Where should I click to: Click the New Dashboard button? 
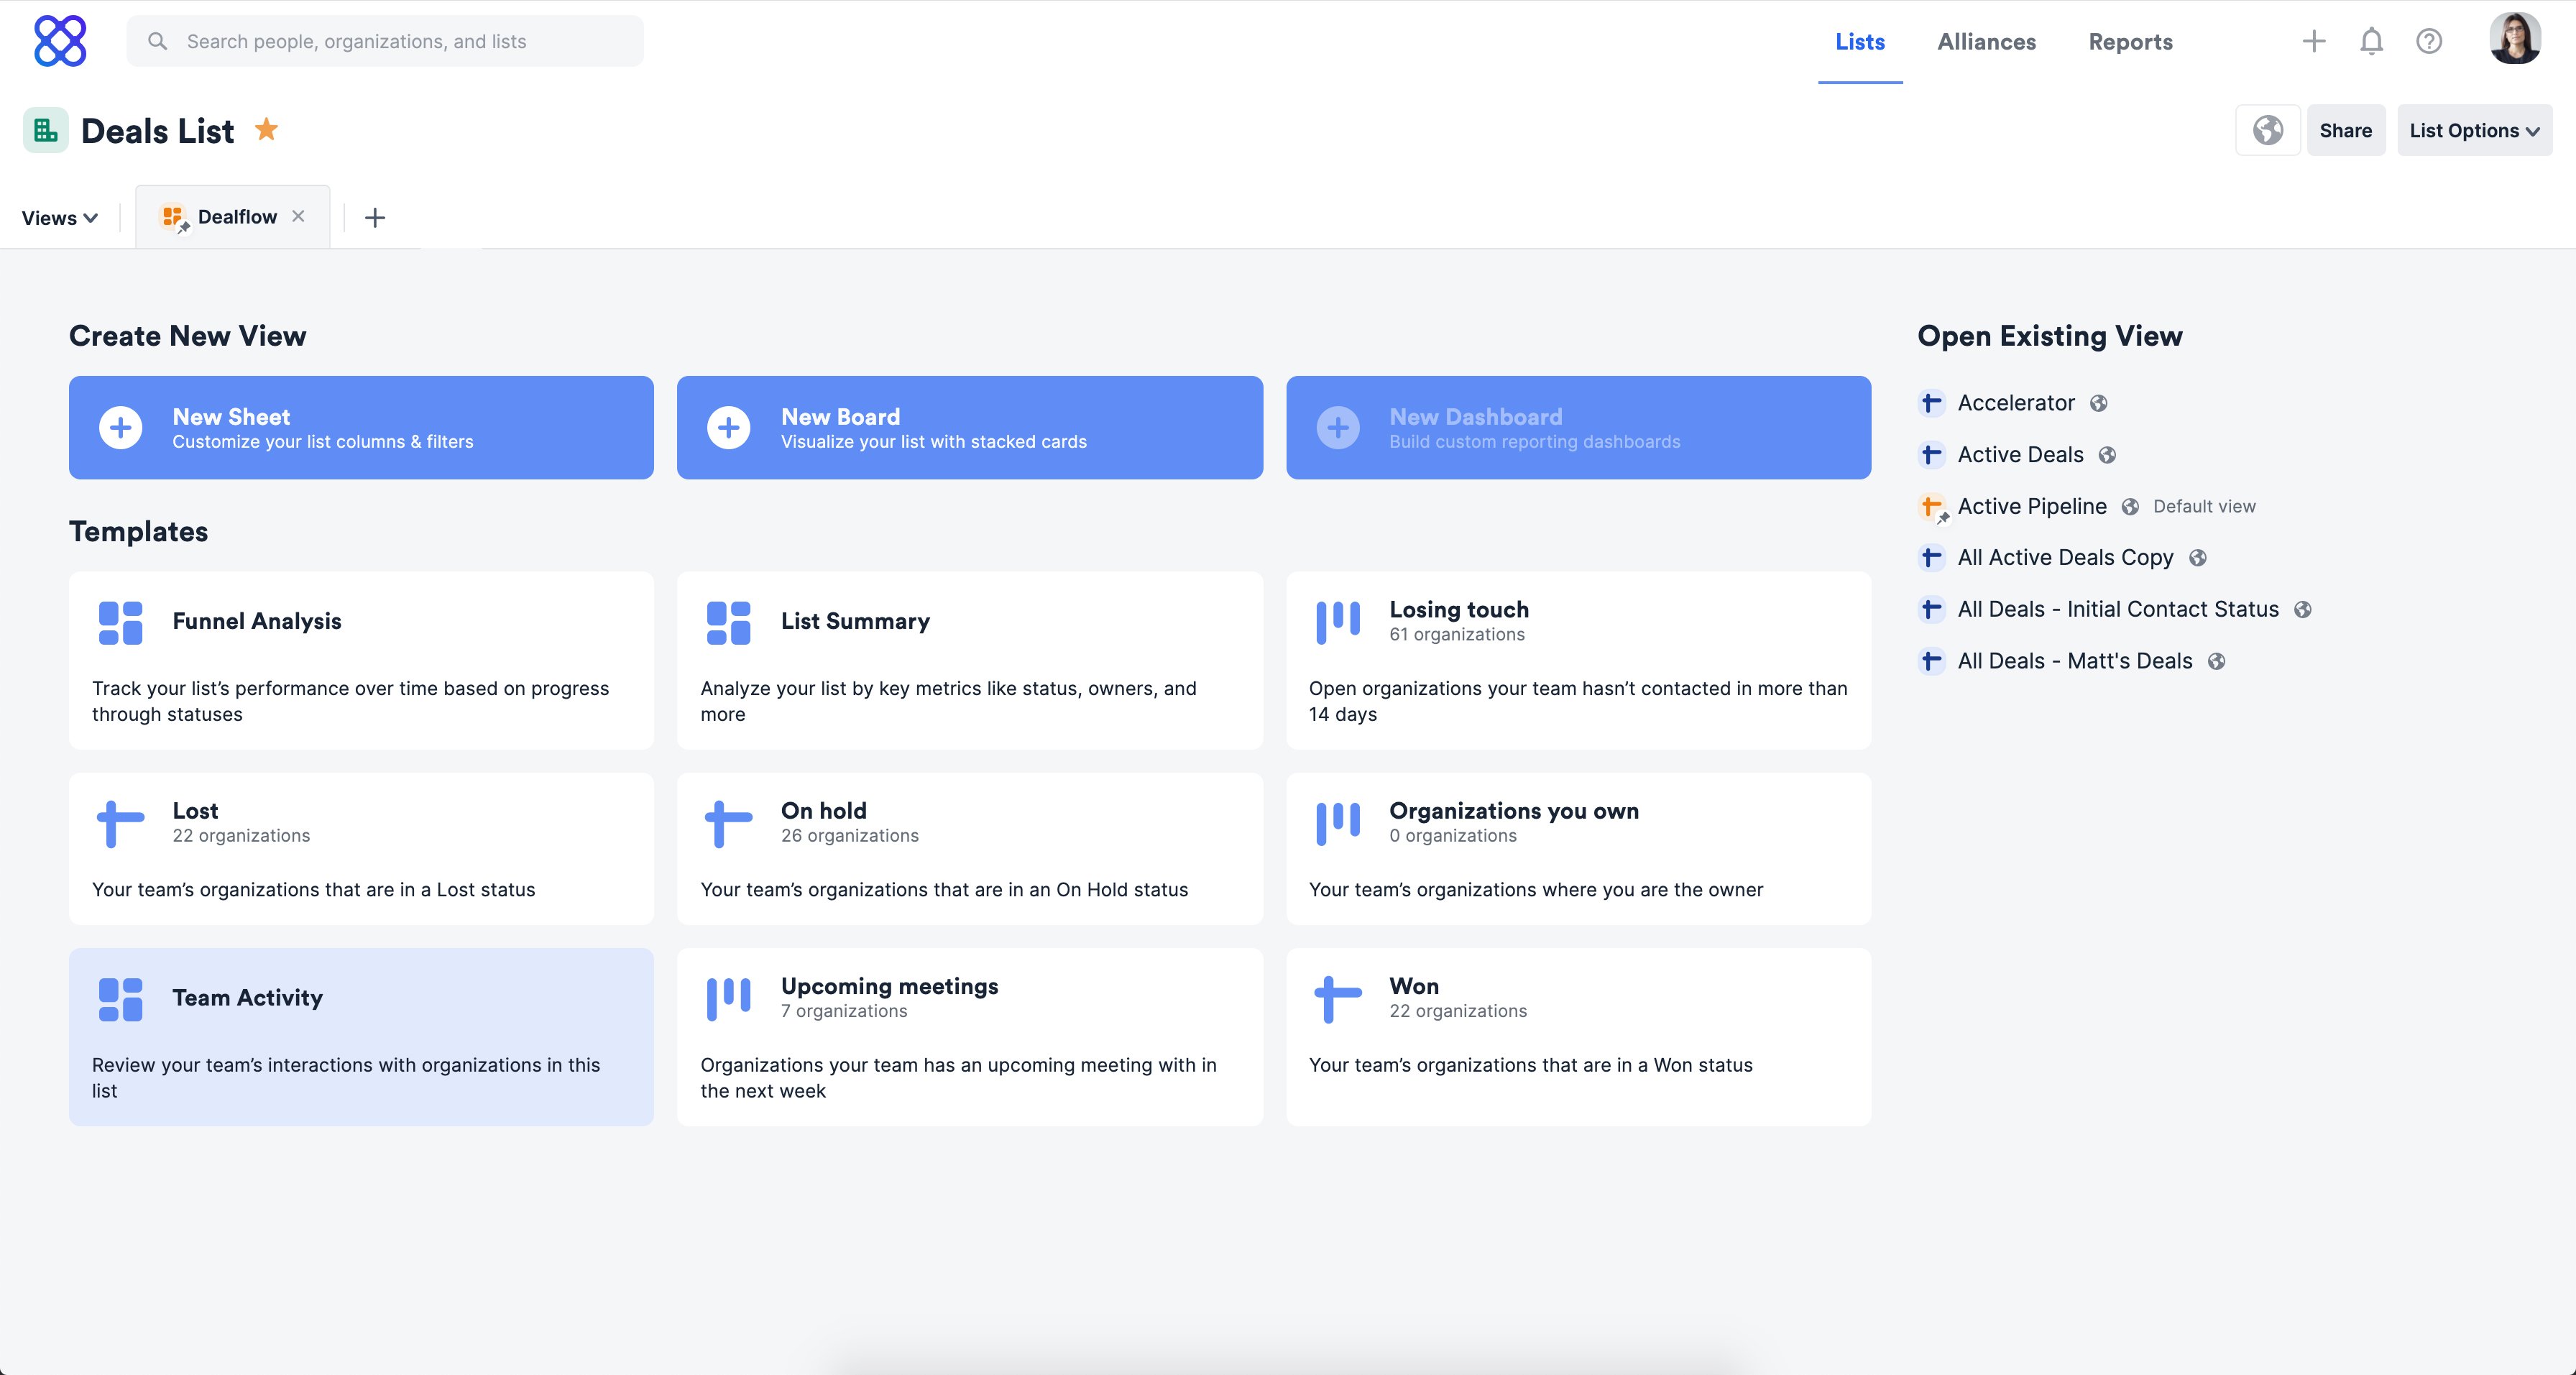pos(1578,428)
